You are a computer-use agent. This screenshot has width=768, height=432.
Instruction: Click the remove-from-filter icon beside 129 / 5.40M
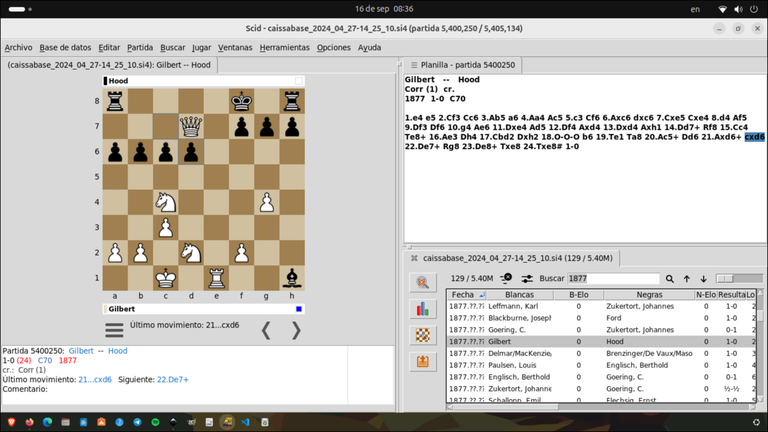coord(506,278)
